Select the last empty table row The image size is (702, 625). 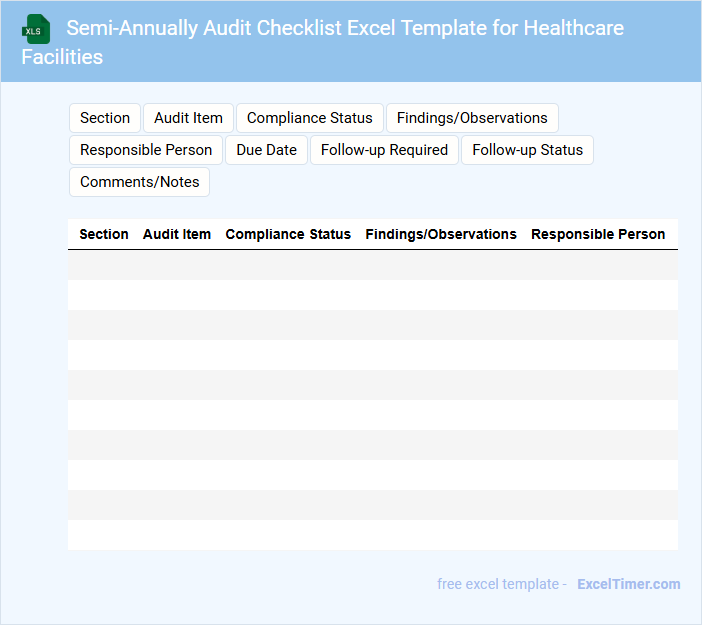373,535
